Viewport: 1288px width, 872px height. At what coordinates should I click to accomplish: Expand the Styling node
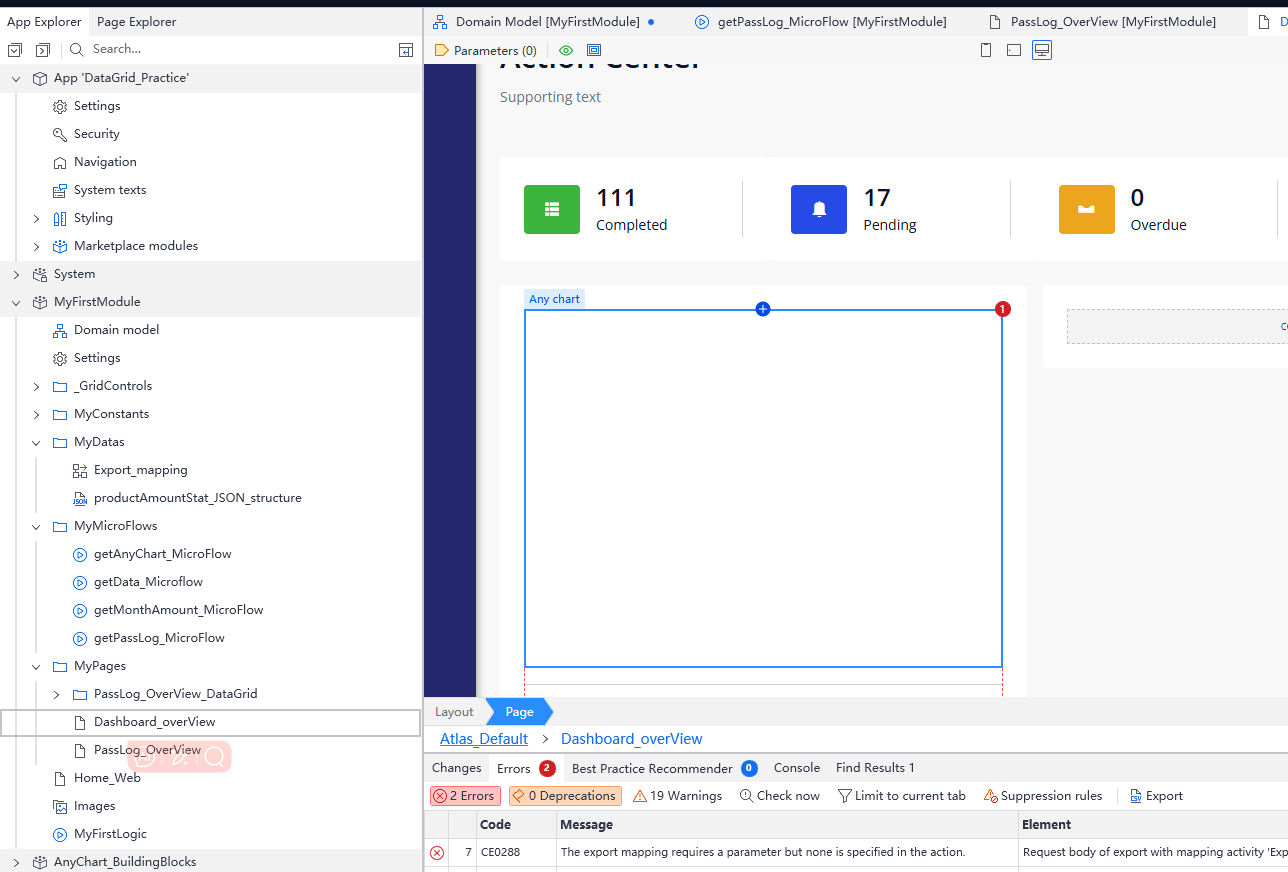pyautogui.click(x=36, y=218)
